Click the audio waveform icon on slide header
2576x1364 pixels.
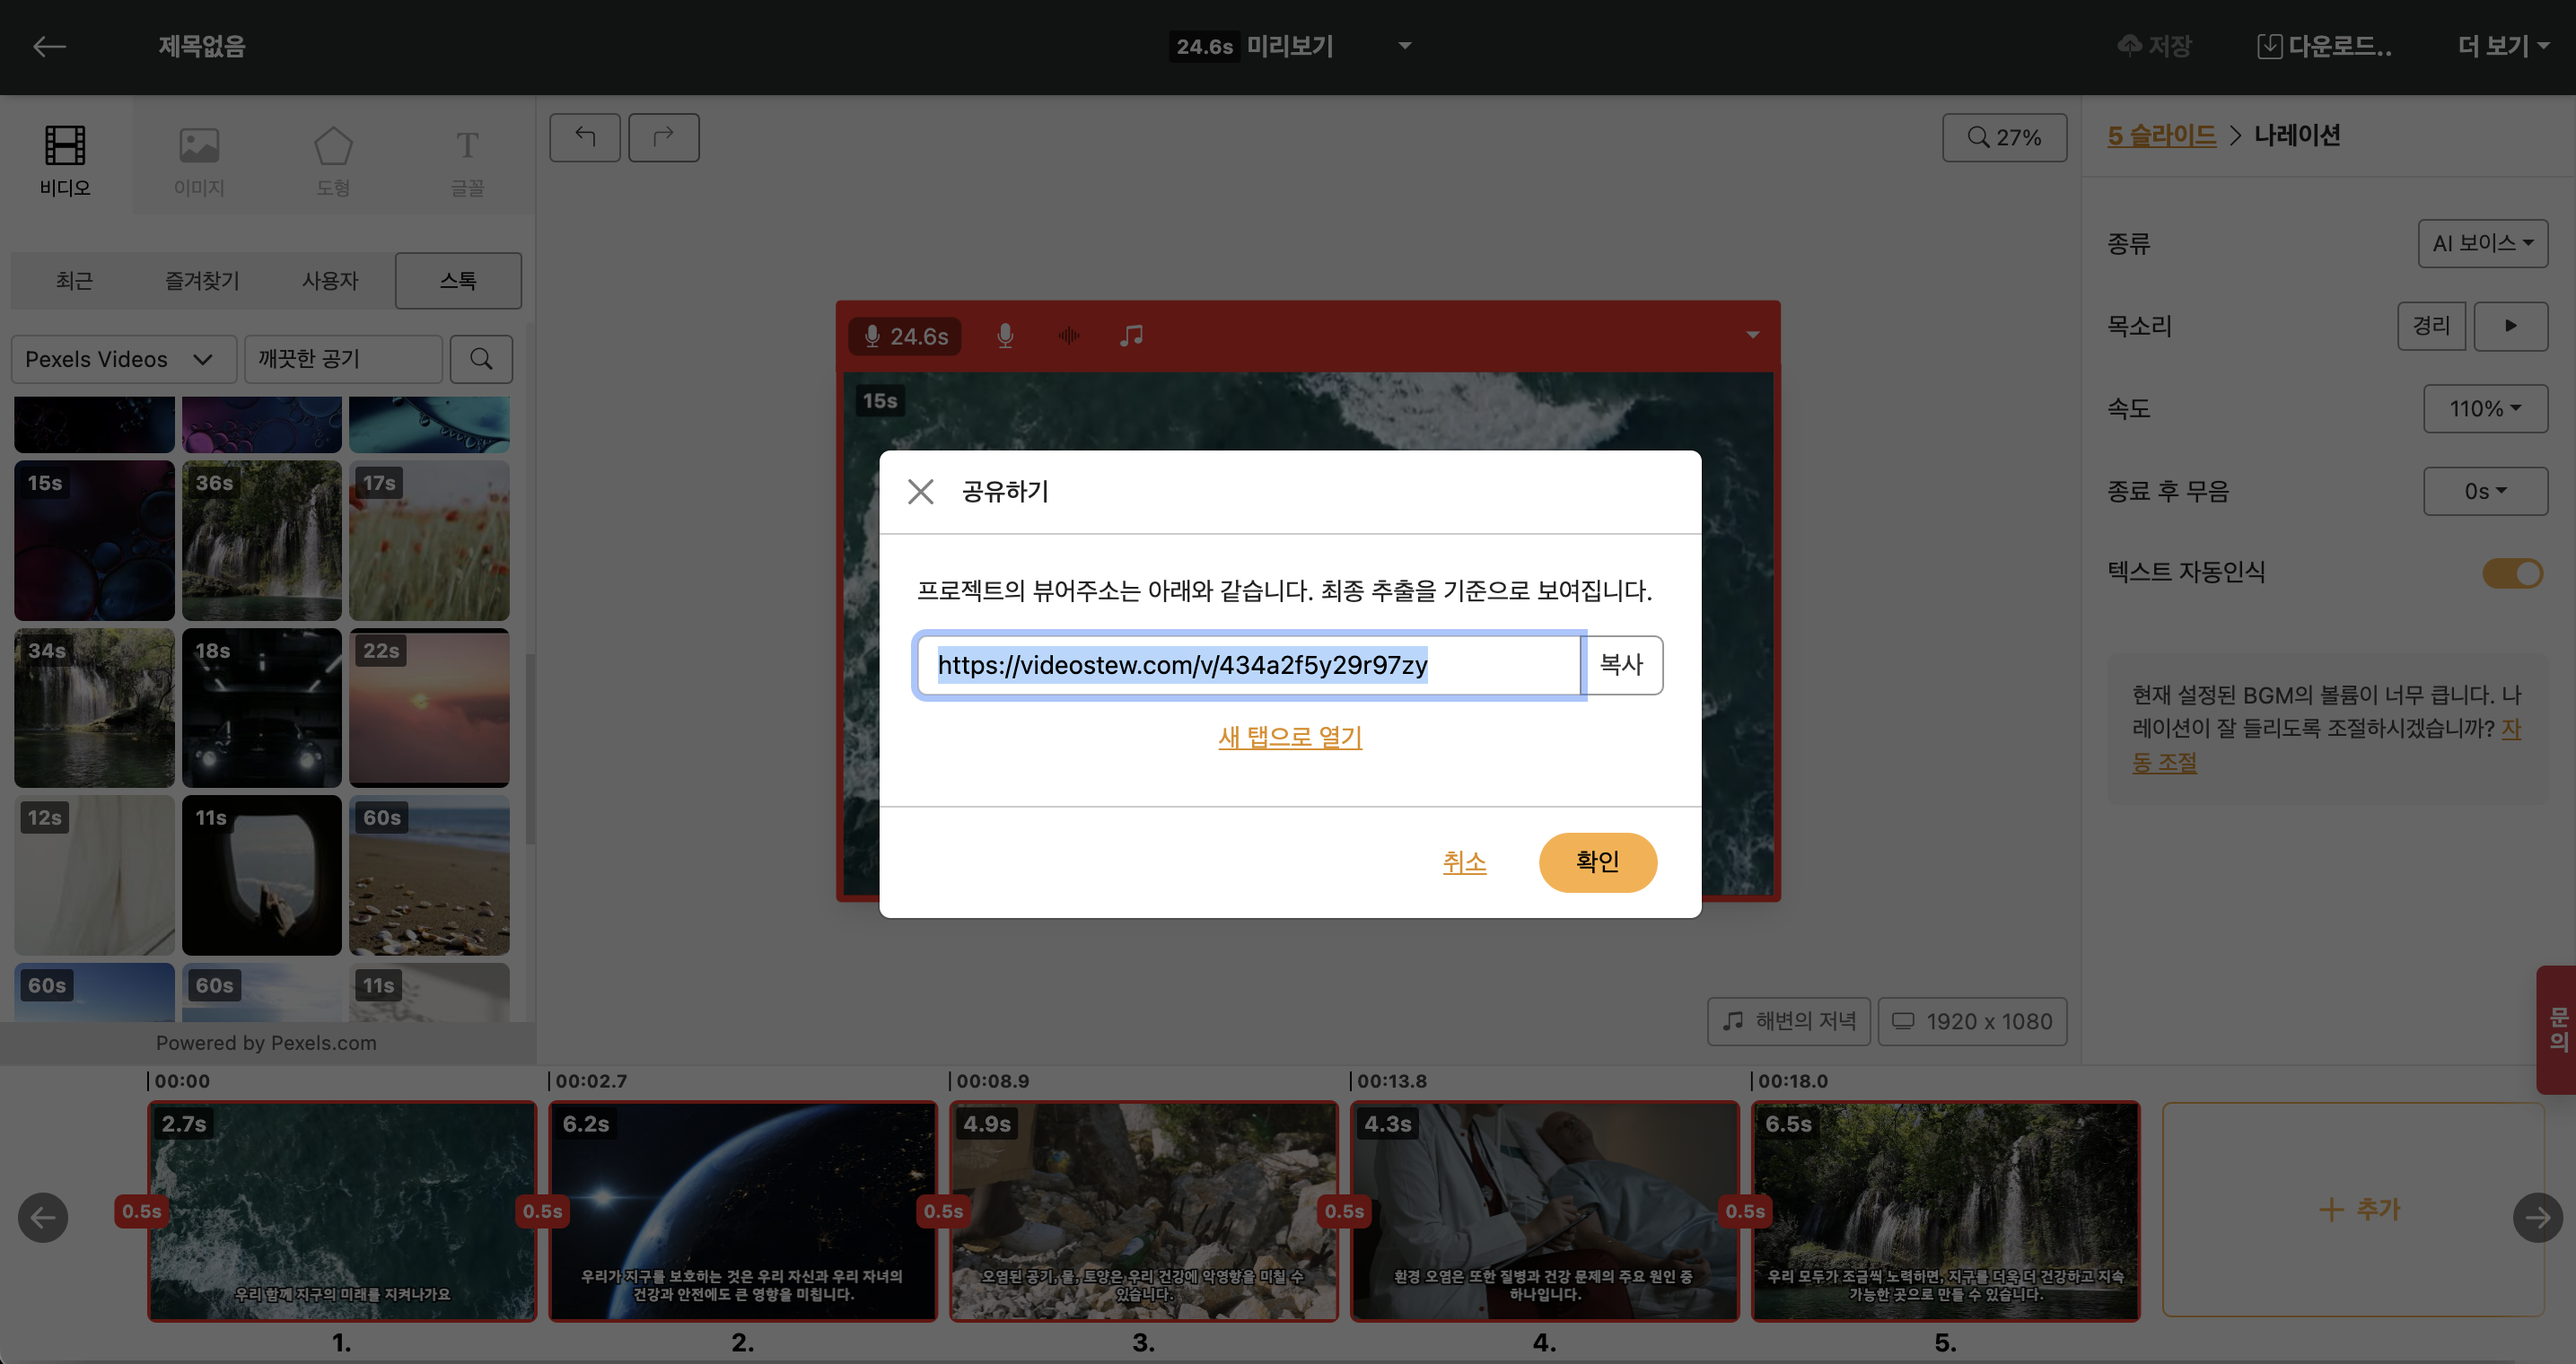click(1068, 336)
